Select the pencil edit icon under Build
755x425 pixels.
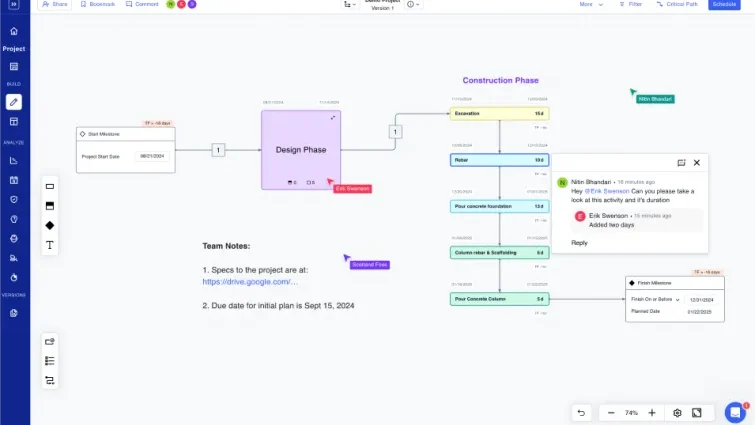[13, 102]
